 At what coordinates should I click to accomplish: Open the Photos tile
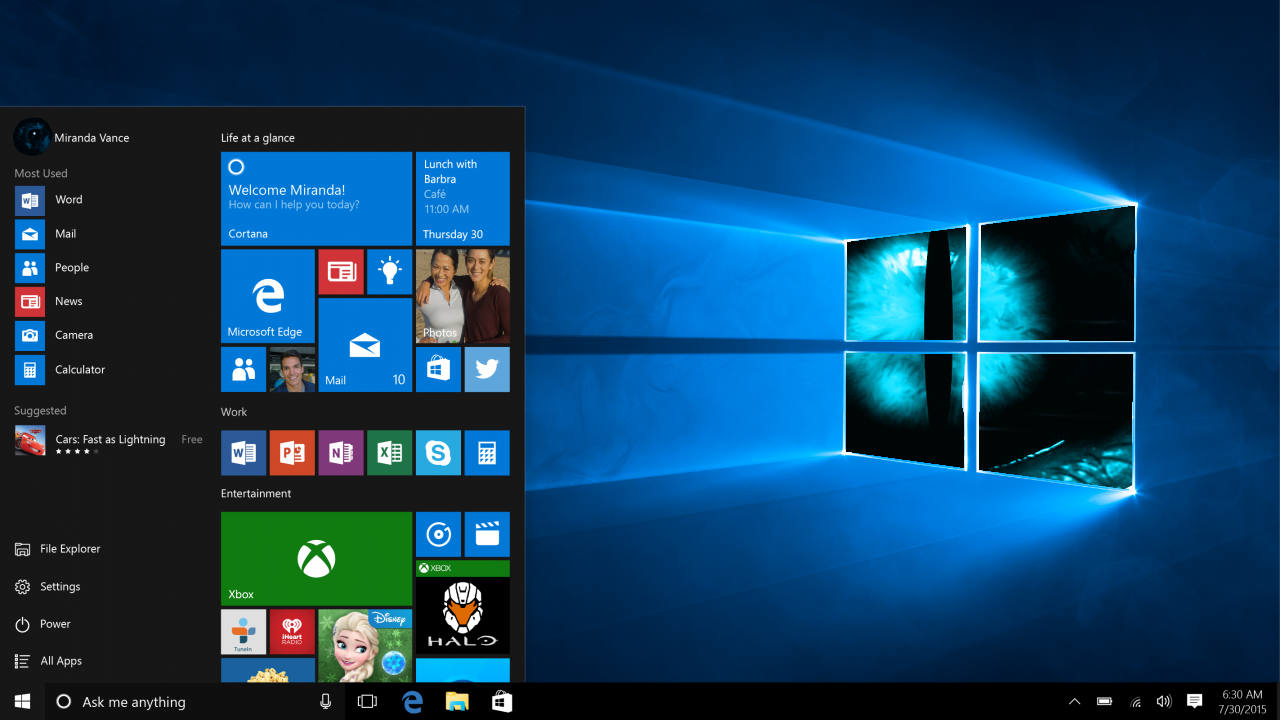click(x=462, y=296)
